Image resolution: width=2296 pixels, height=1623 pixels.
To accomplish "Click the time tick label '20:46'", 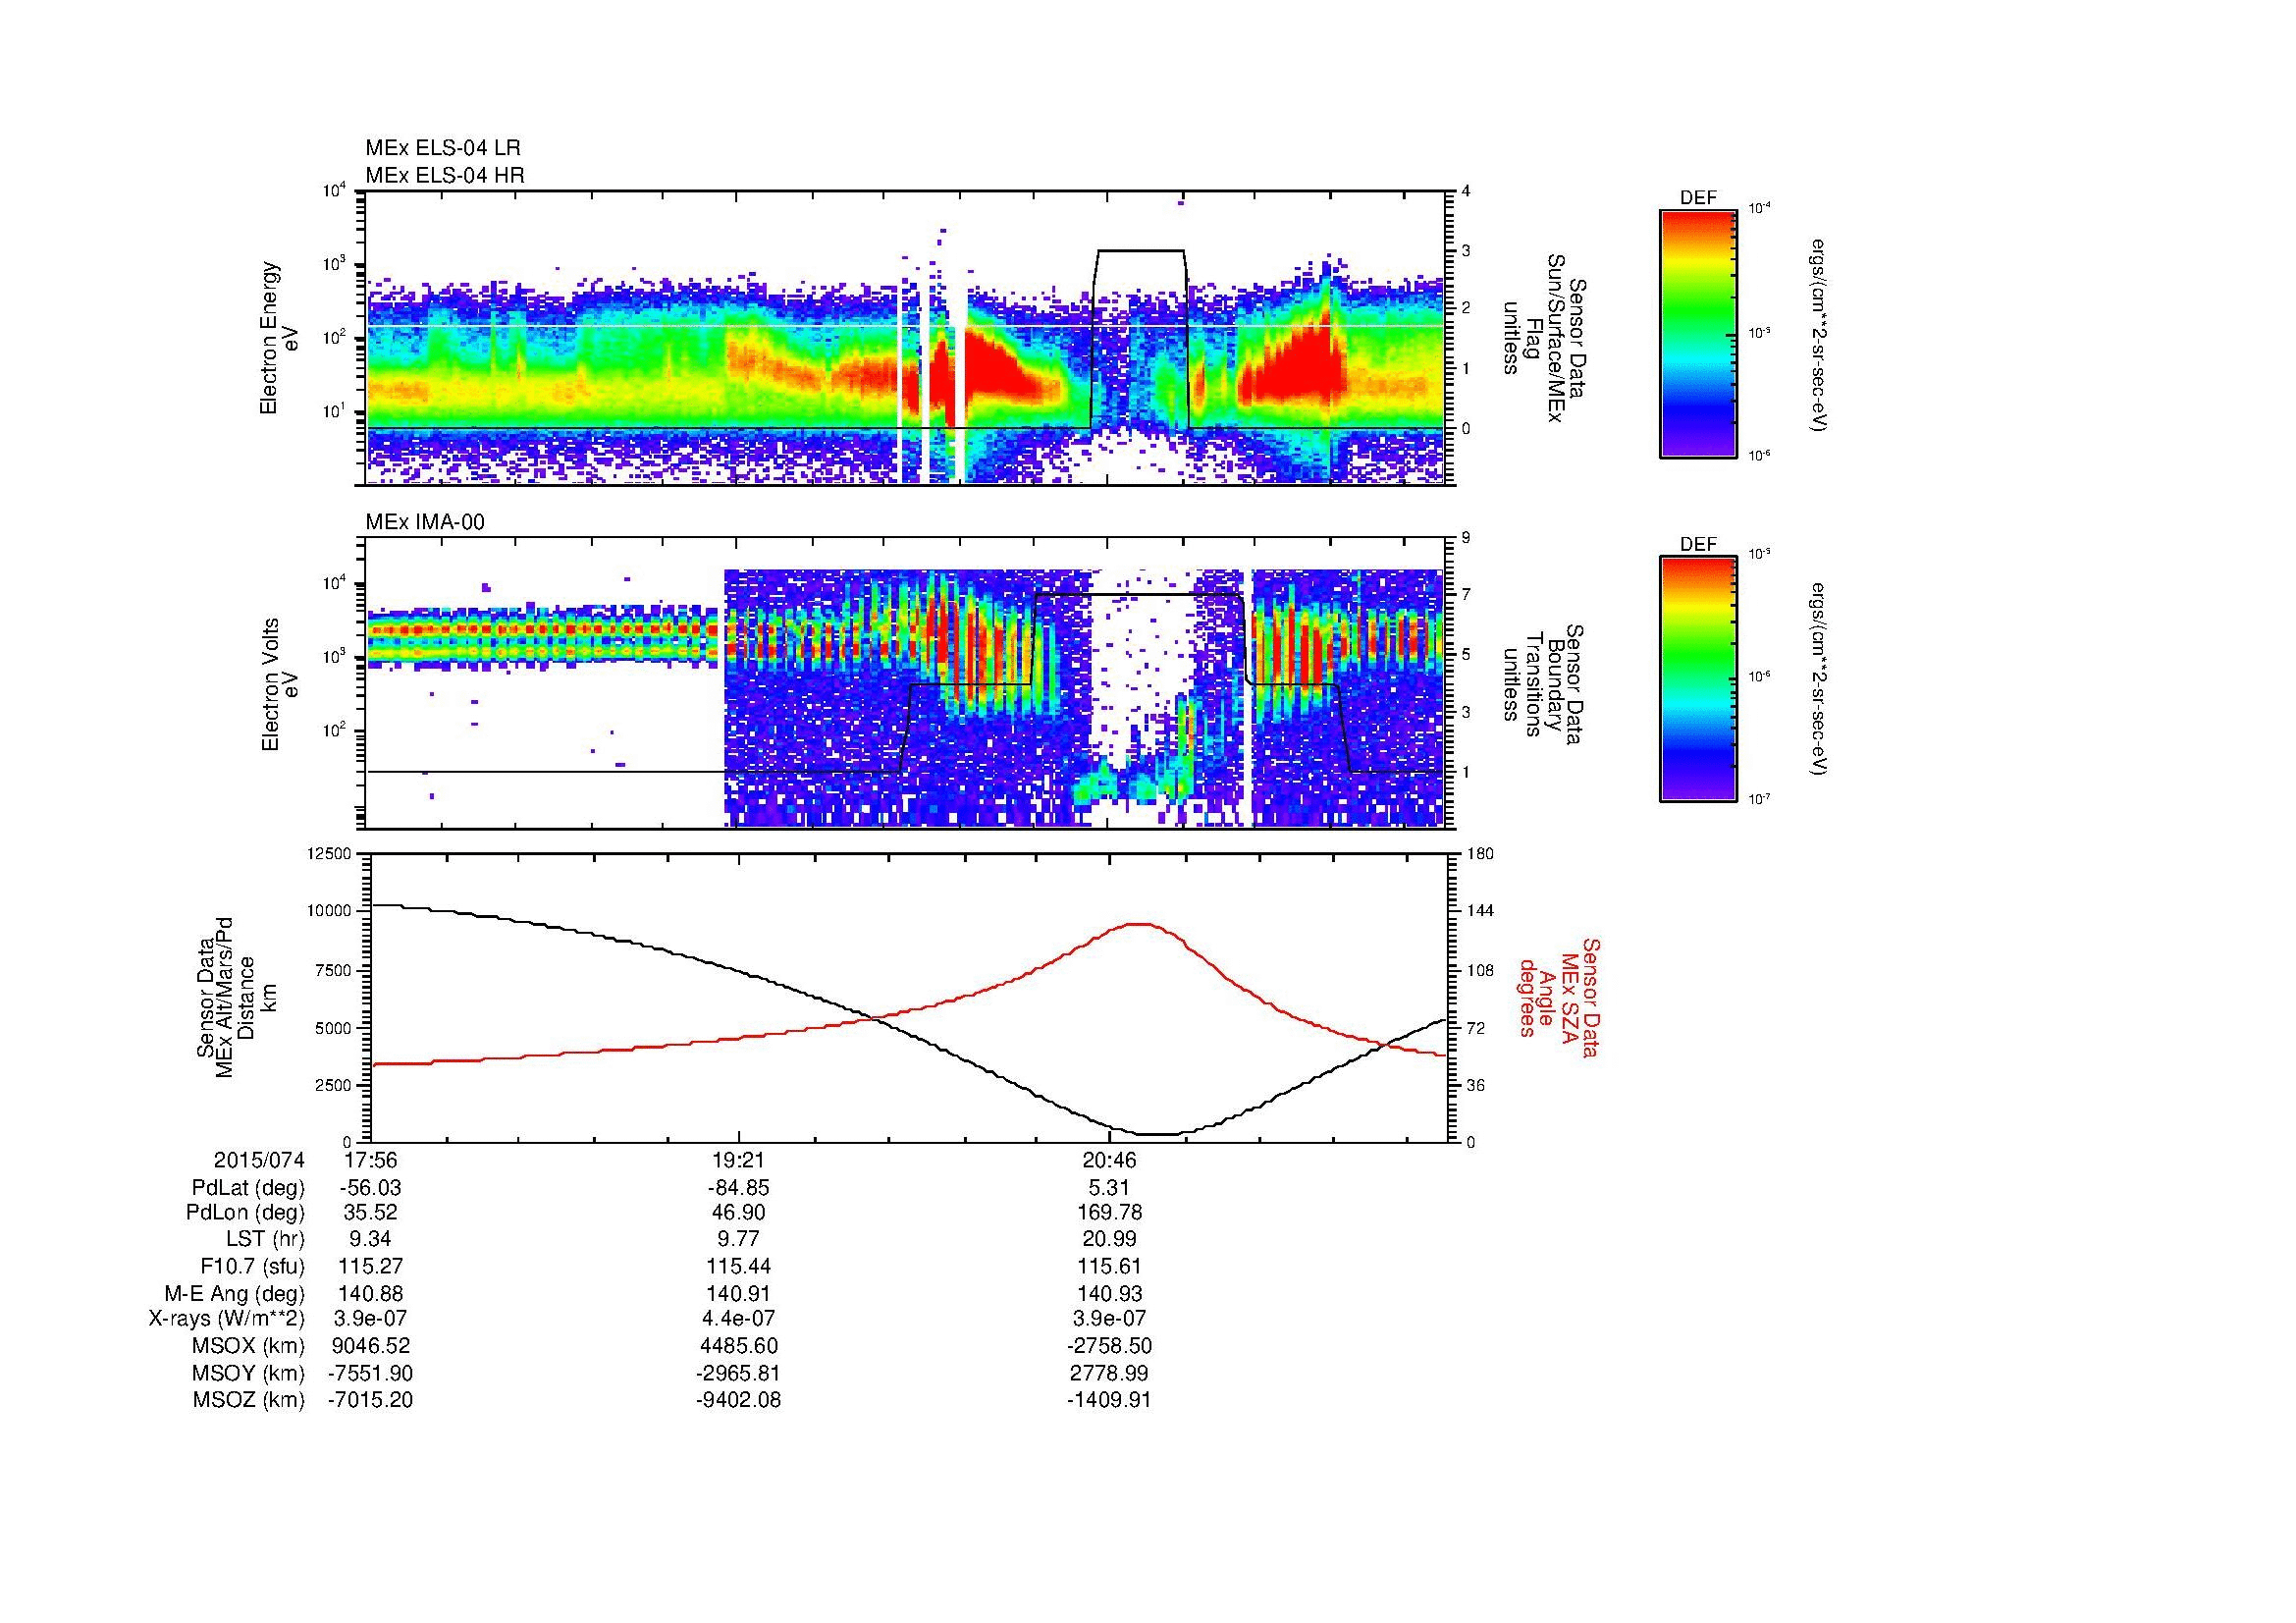I will pyautogui.click(x=1108, y=1160).
